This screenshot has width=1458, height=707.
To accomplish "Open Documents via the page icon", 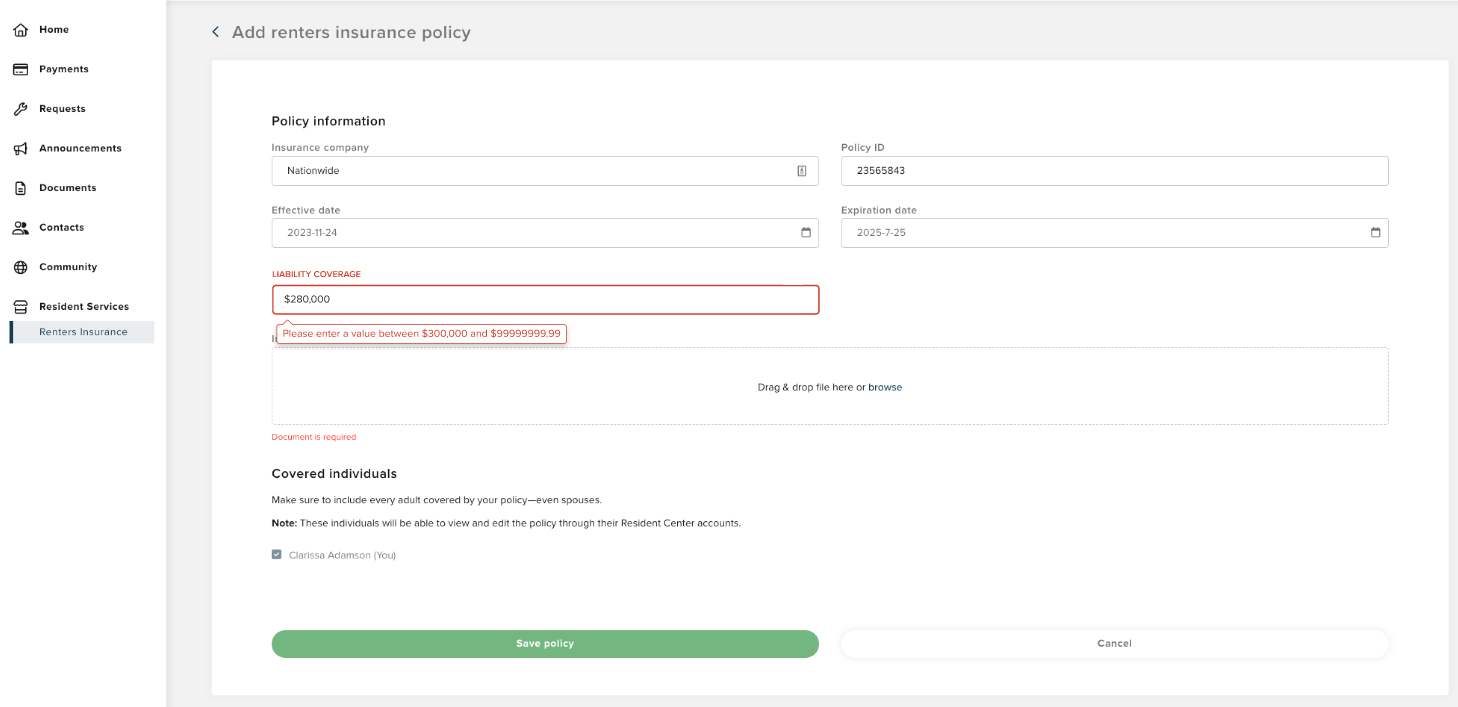I will (x=20, y=187).
